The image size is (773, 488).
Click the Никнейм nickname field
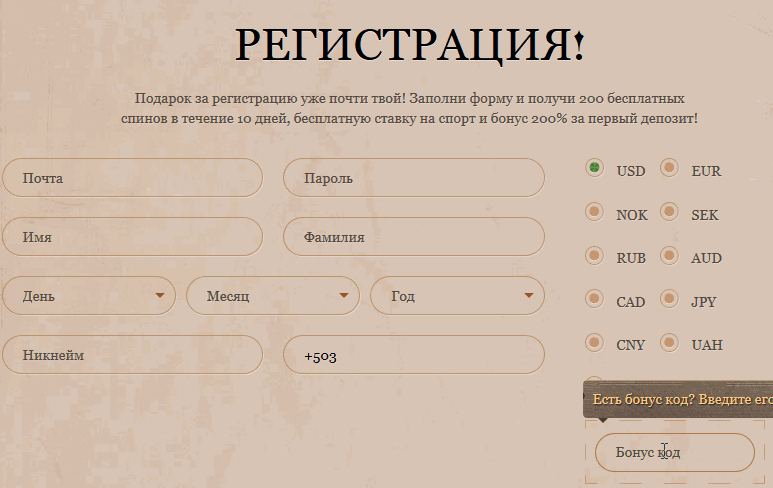point(133,355)
